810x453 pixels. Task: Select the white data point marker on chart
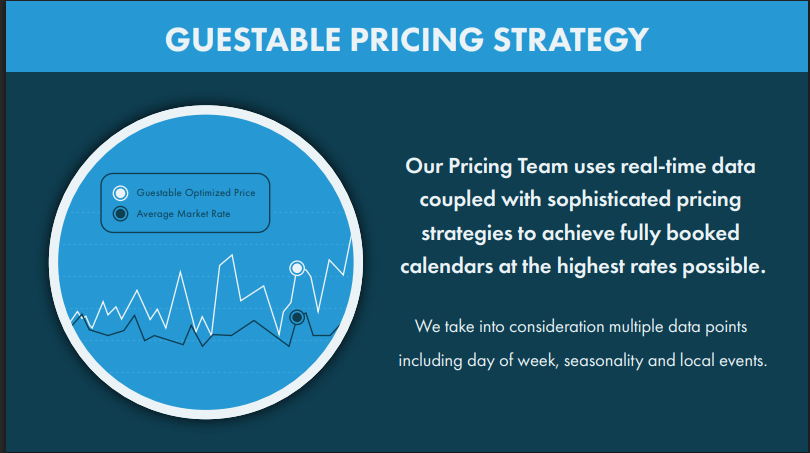coord(297,268)
